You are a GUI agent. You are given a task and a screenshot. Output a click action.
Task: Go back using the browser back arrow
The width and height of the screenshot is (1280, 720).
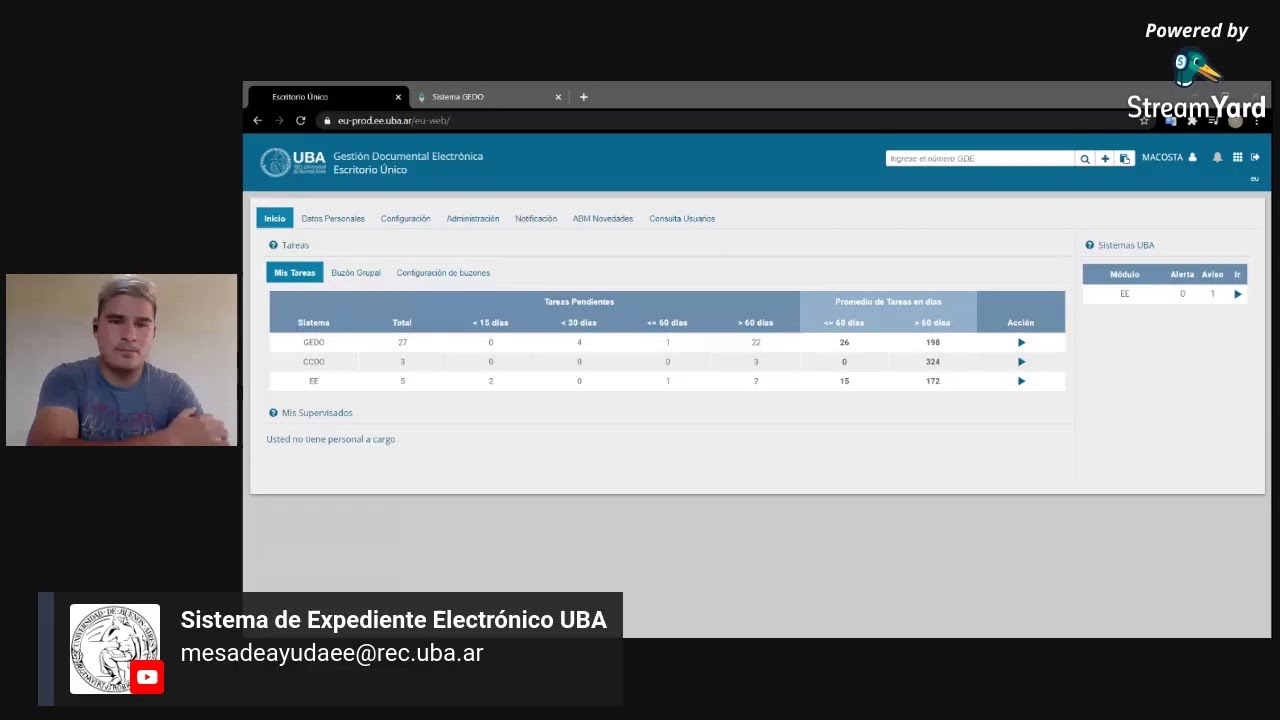tap(257, 120)
